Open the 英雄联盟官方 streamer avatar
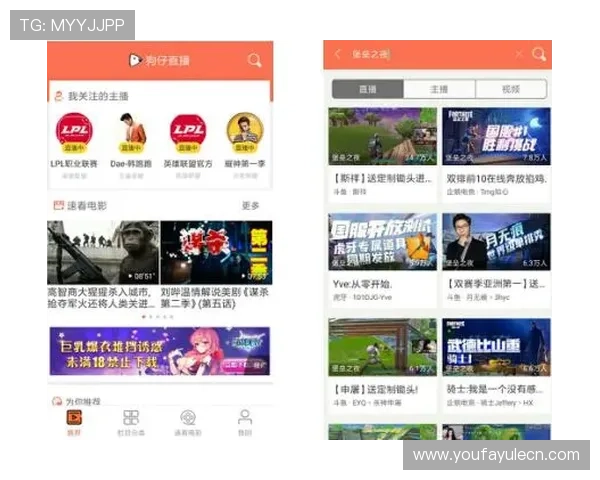This screenshot has width=600, height=480. [x=188, y=131]
